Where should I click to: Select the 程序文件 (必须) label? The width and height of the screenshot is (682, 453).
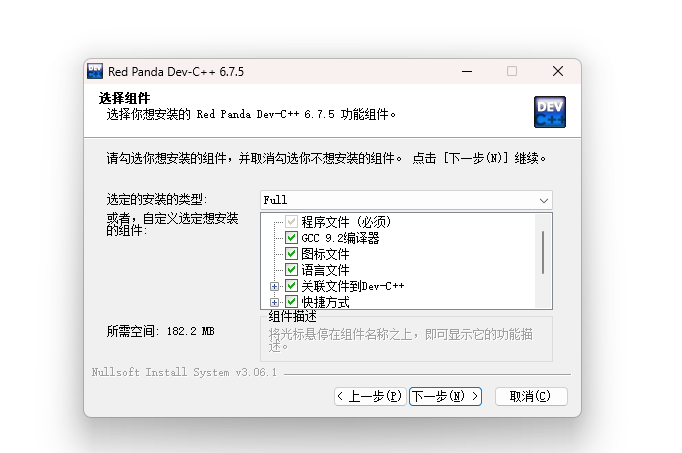click(346, 222)
